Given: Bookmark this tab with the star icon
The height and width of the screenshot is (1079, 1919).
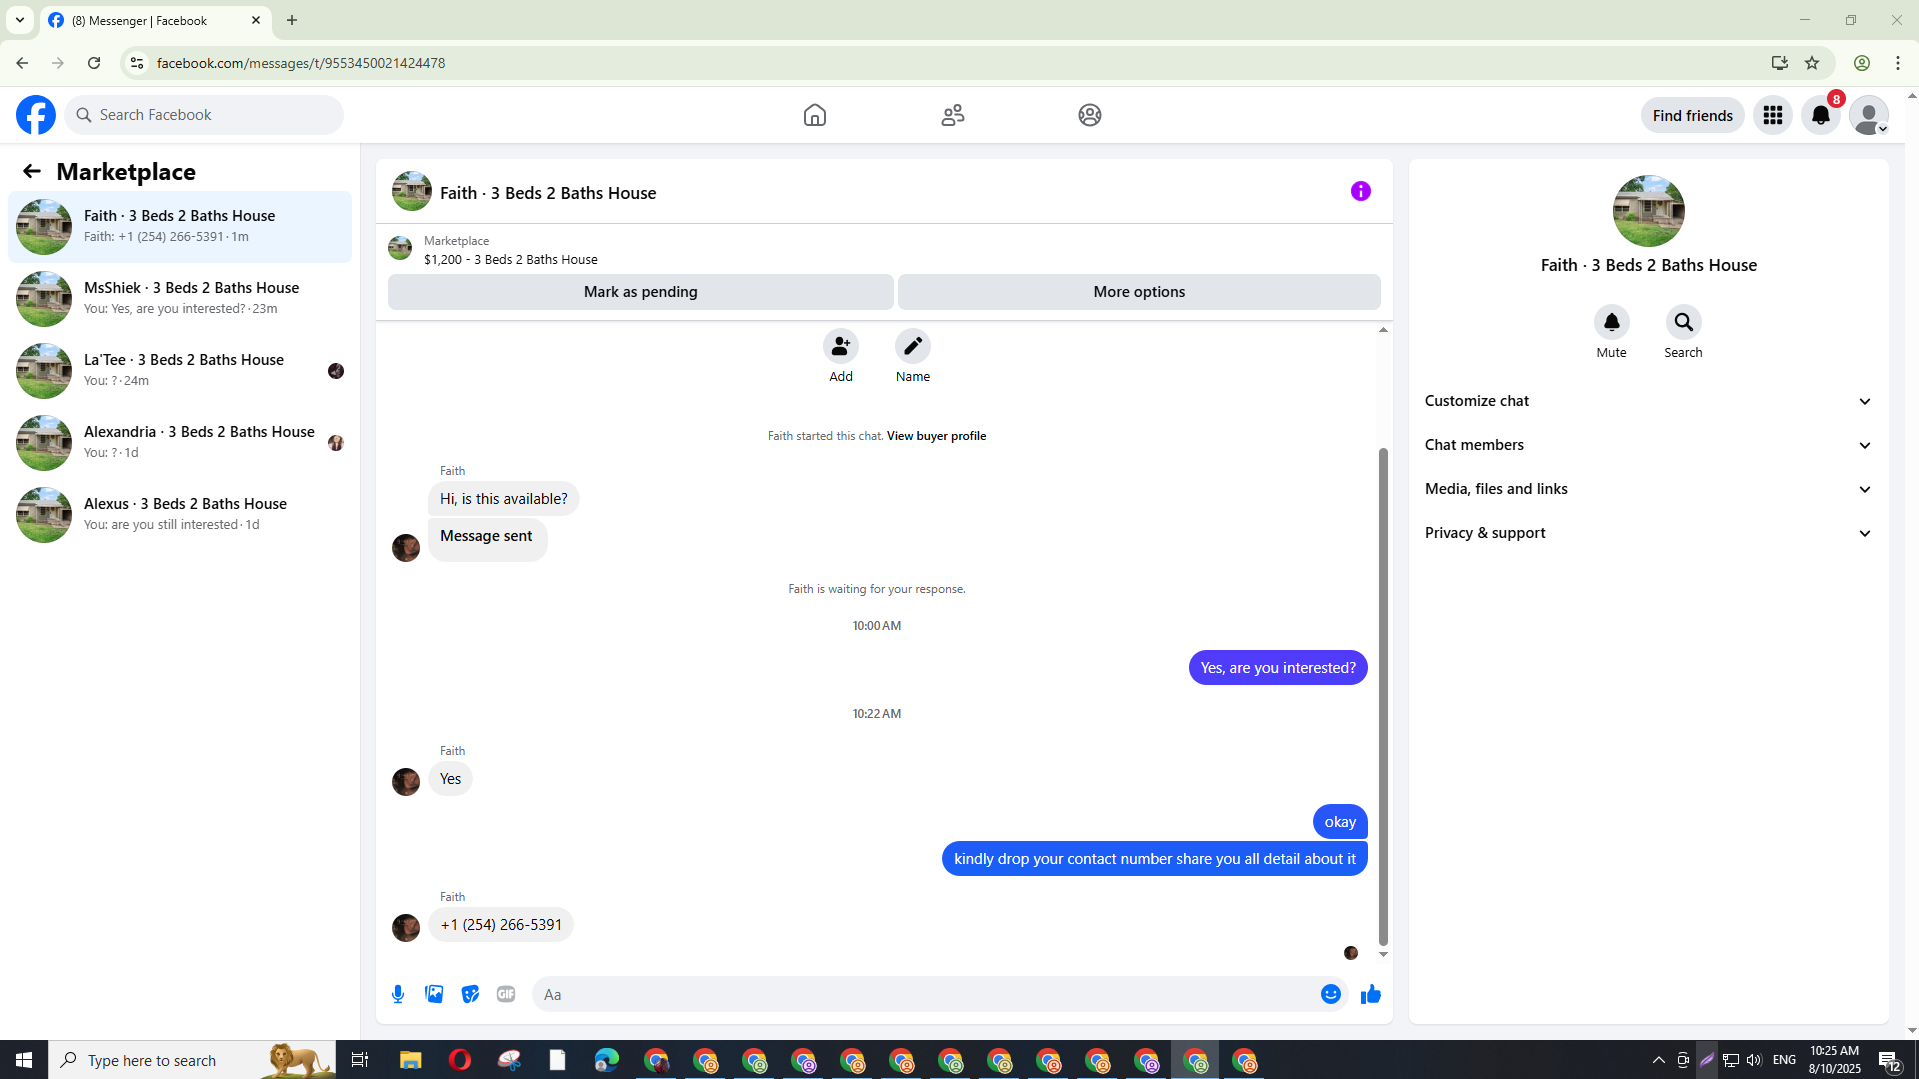Looking at the screenshot, I should click(x=1812, y=63).
